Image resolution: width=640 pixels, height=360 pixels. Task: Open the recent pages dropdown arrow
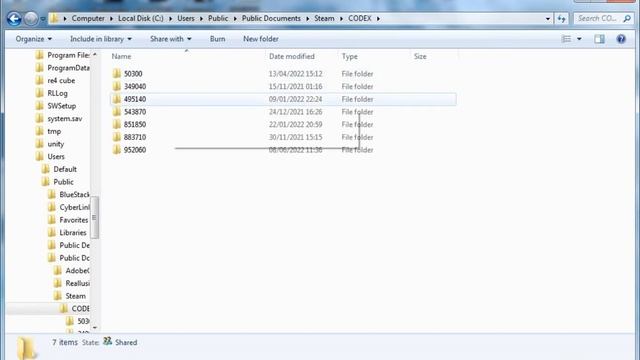click(43, 19)
